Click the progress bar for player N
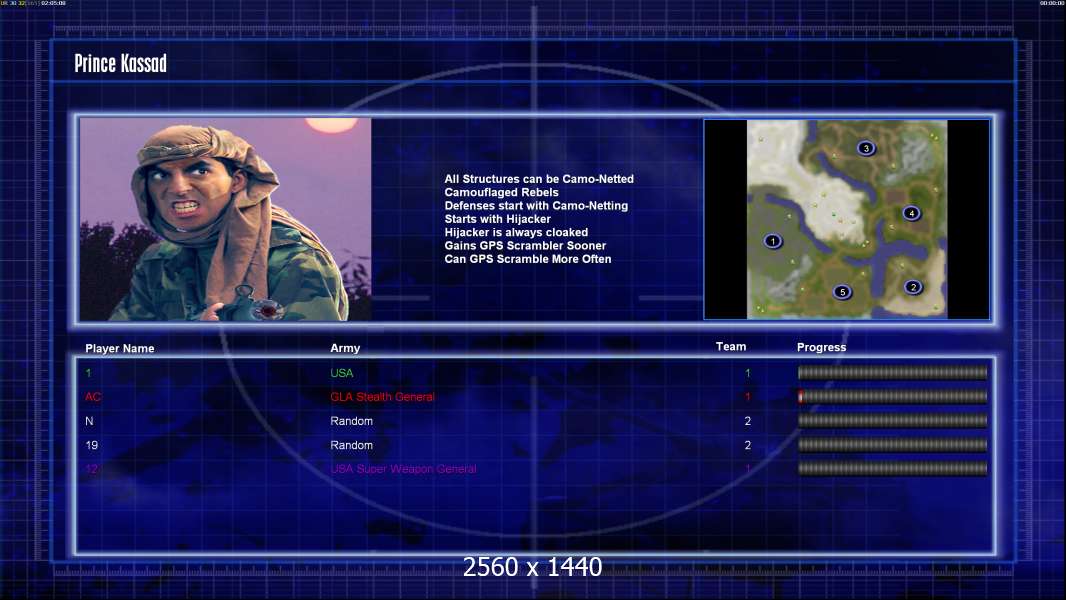This screenshot has height=600, width=1066. point(892,421)
